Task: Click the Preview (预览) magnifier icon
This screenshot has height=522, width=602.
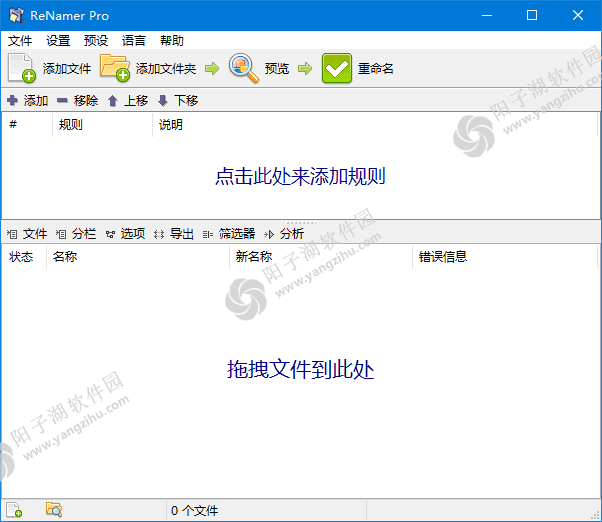Action: click(243, 68)
